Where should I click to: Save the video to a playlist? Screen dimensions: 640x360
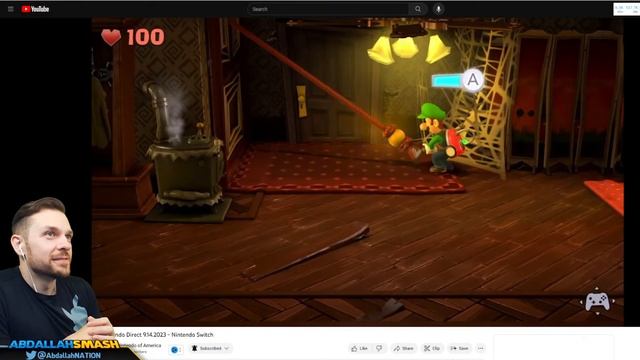point(459,348)
